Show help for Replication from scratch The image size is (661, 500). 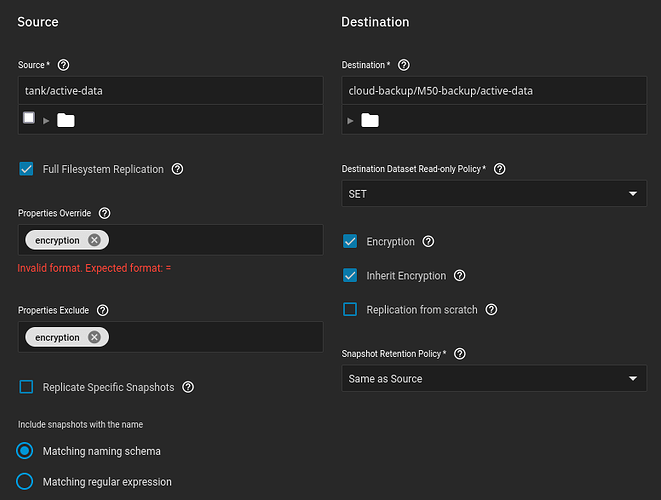491,310
